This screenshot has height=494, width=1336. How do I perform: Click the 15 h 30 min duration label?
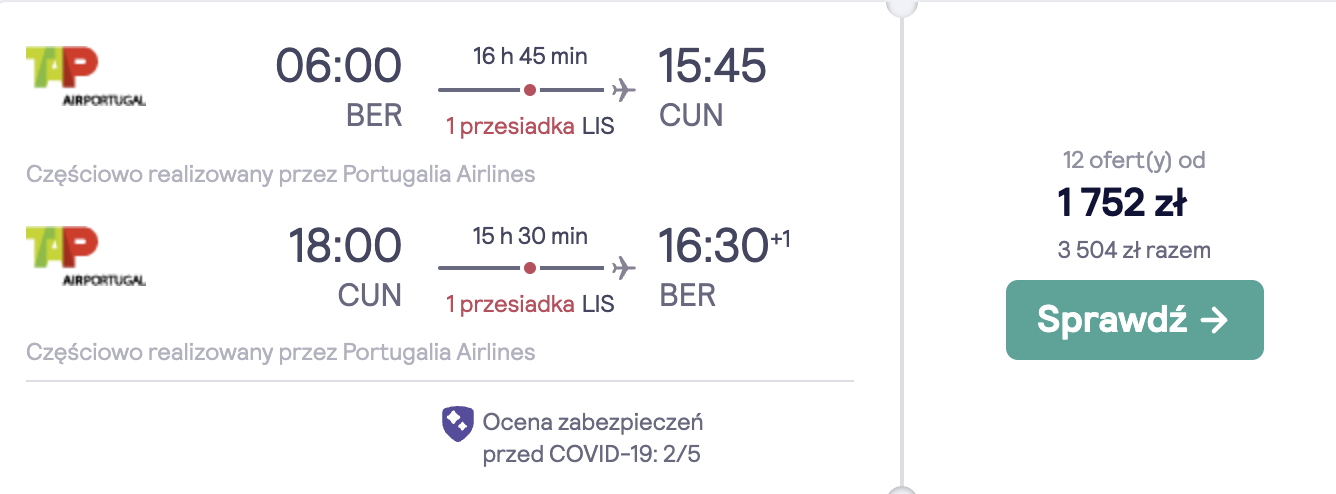tap(530, 236)
